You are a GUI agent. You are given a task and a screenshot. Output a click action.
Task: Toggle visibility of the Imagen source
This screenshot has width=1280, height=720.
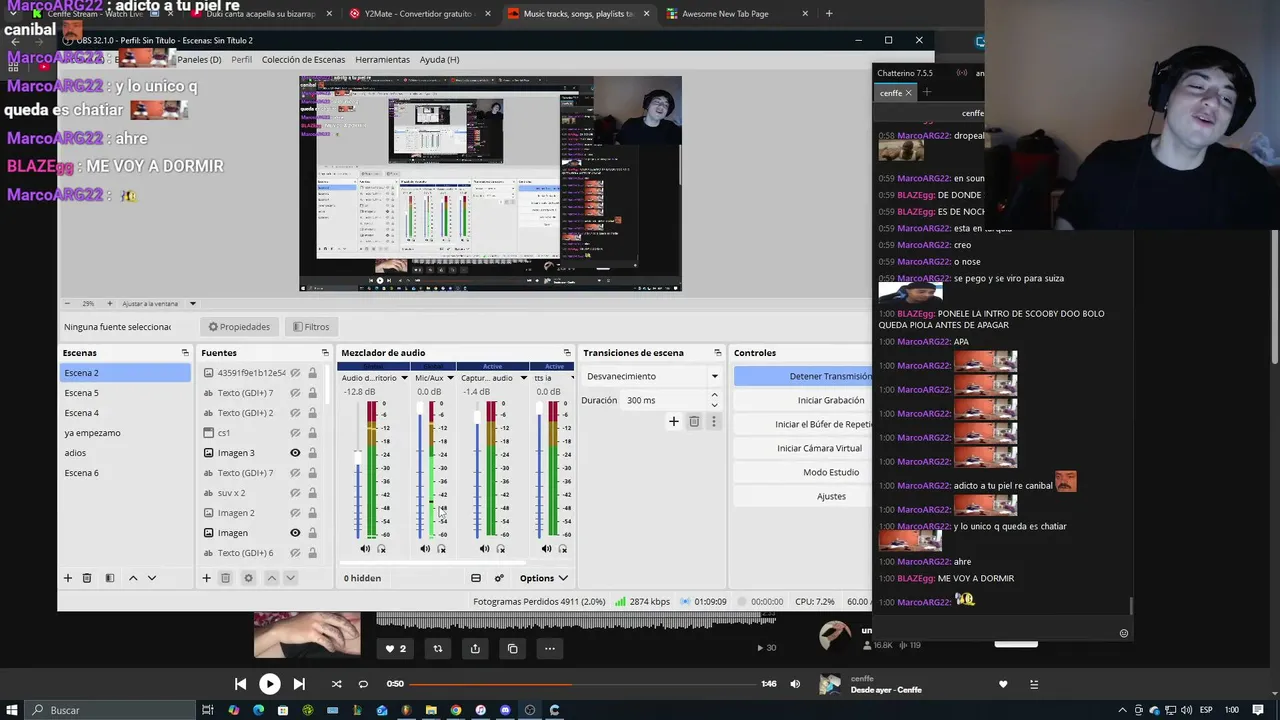point(295,533)
